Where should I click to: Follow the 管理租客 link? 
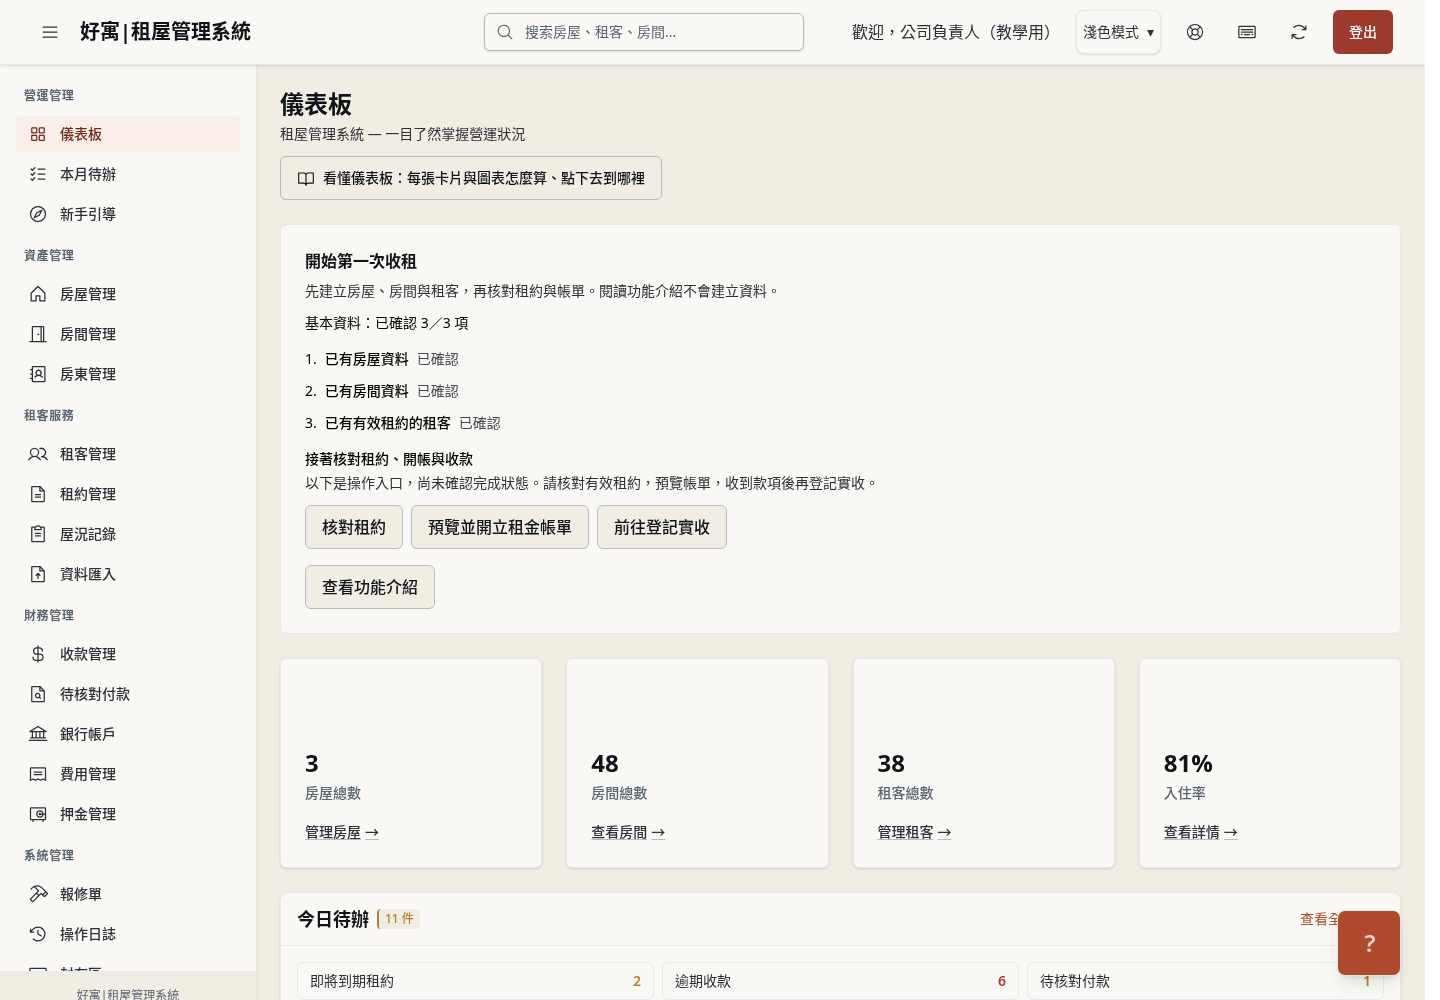914,832
